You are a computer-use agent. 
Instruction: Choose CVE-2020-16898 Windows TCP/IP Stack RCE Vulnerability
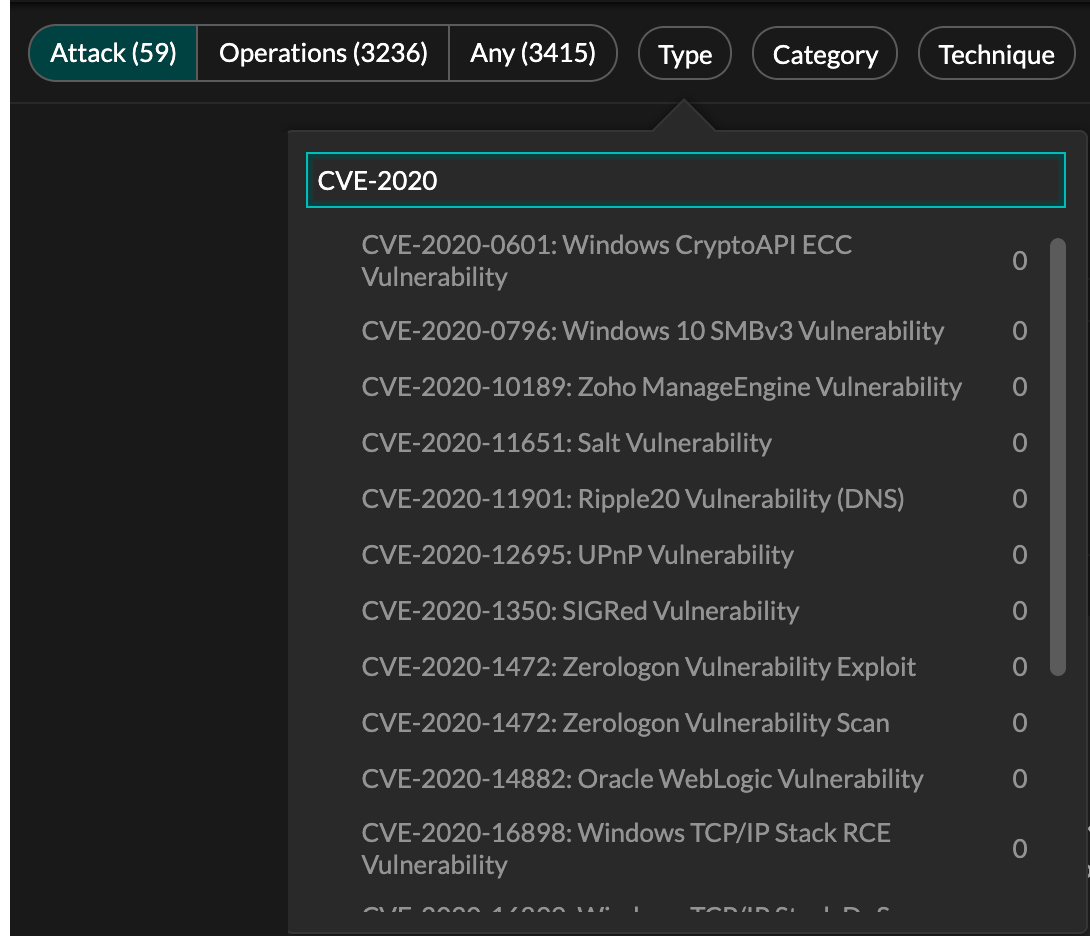point(694,848)
